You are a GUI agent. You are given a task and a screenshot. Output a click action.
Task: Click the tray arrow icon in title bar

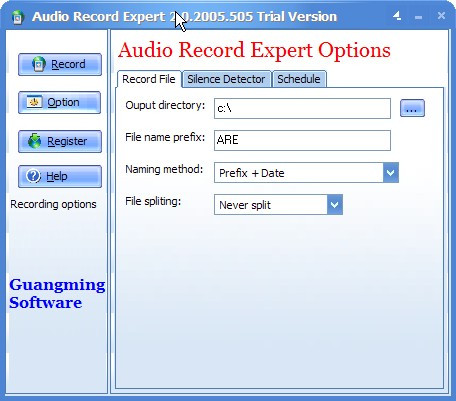click(397, 16)
